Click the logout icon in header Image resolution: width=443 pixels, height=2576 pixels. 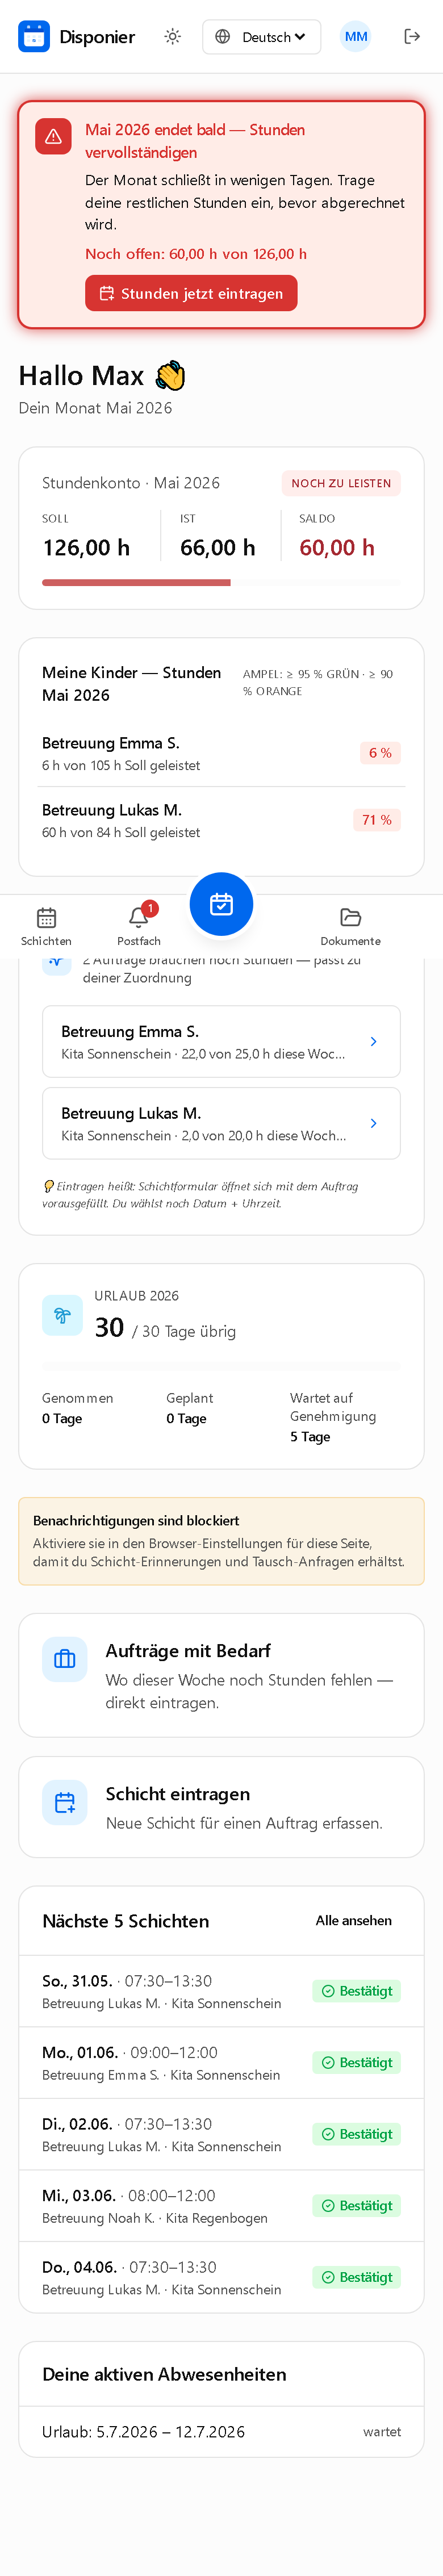[x=412, y=37]
